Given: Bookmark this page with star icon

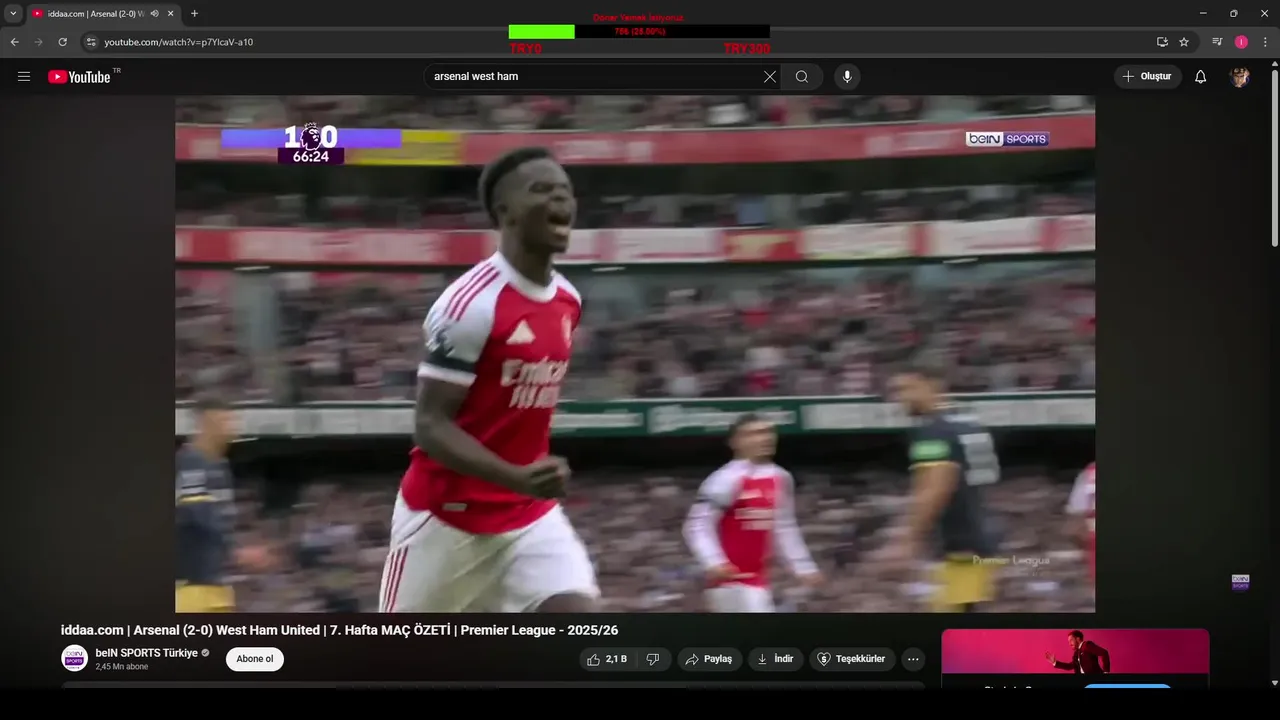Looking at the screenshot, I should pos(1184,42).
